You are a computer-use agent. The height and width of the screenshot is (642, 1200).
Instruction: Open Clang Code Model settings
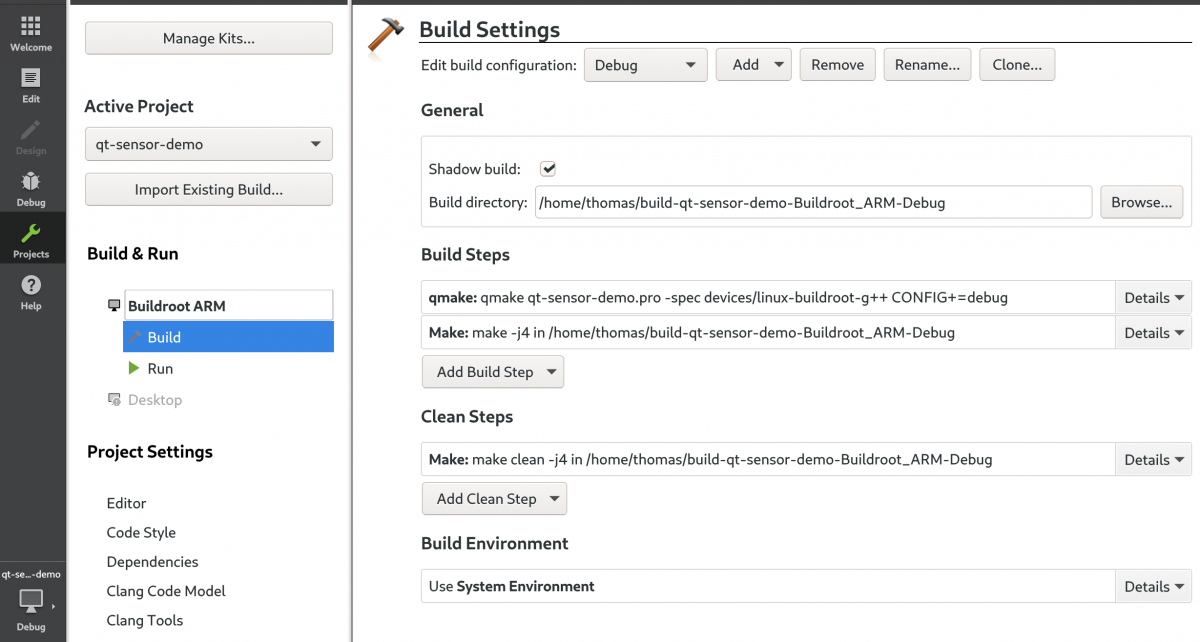point(166,590)
